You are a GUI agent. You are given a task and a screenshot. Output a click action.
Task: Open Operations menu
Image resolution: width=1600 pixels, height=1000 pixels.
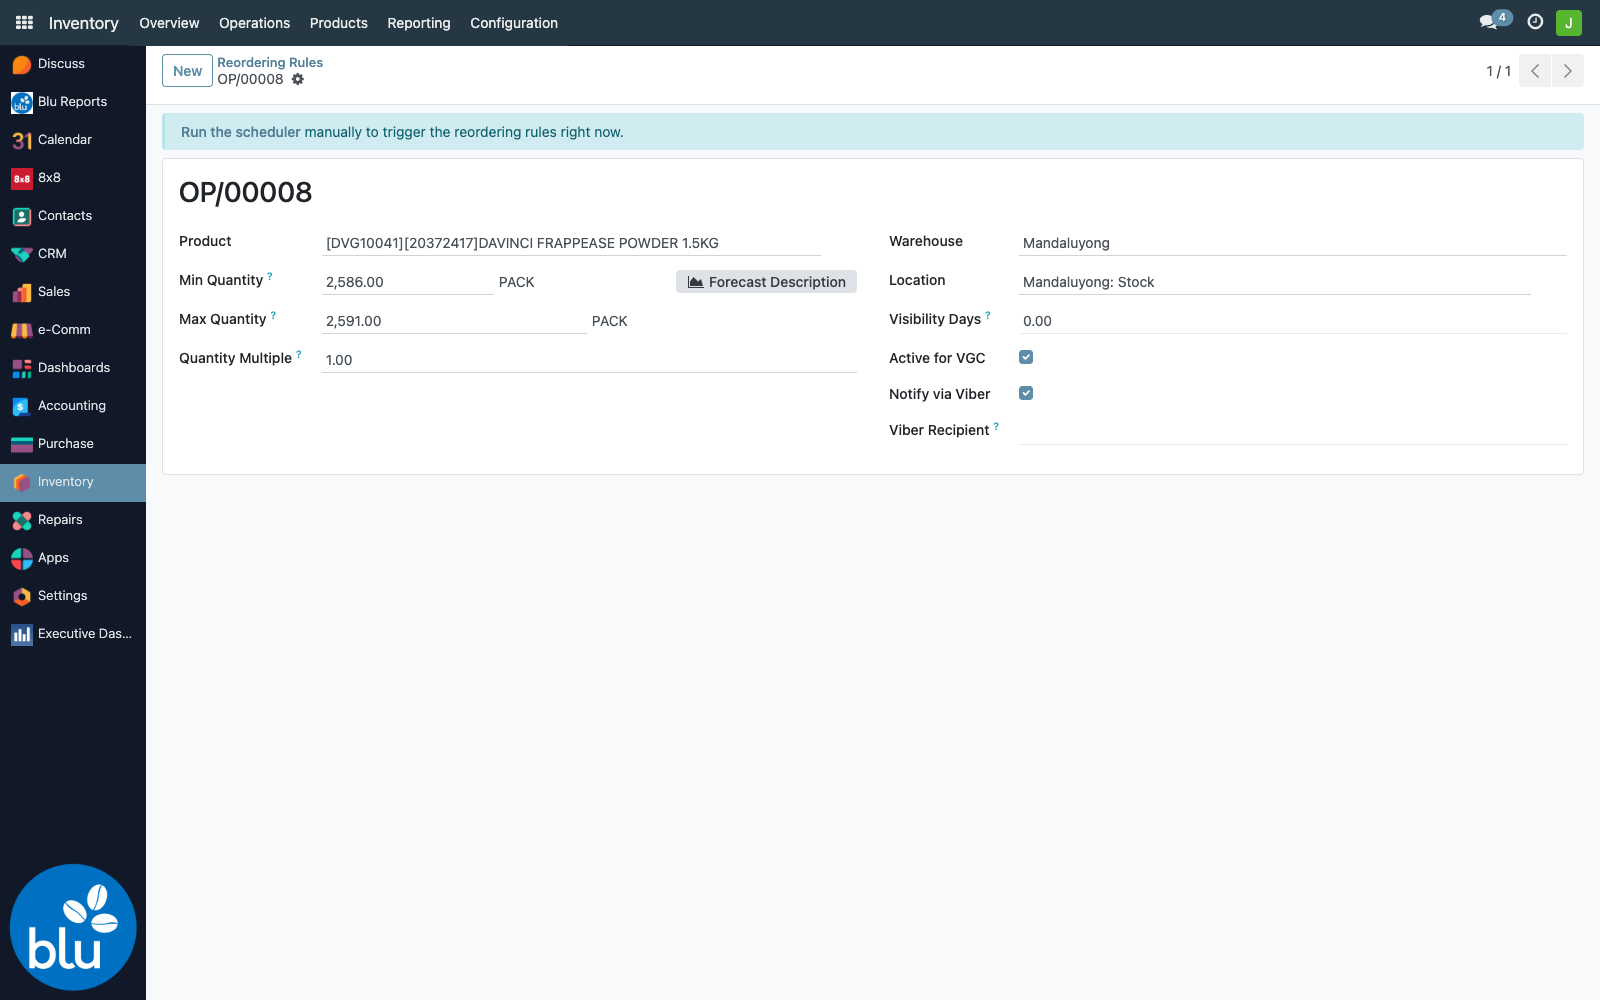[x=255, y=23]
